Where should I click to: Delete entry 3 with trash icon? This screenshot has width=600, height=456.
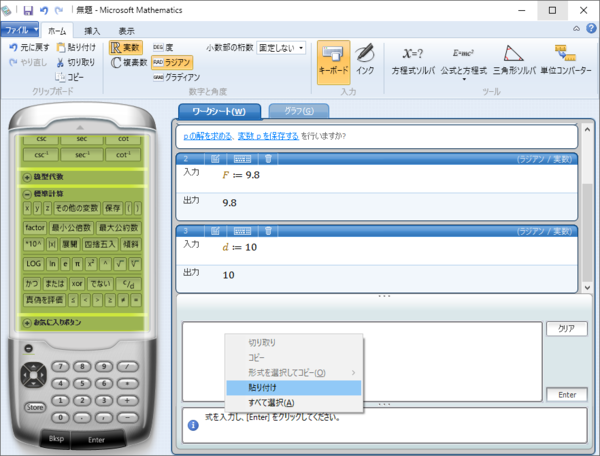coord(268,231)
